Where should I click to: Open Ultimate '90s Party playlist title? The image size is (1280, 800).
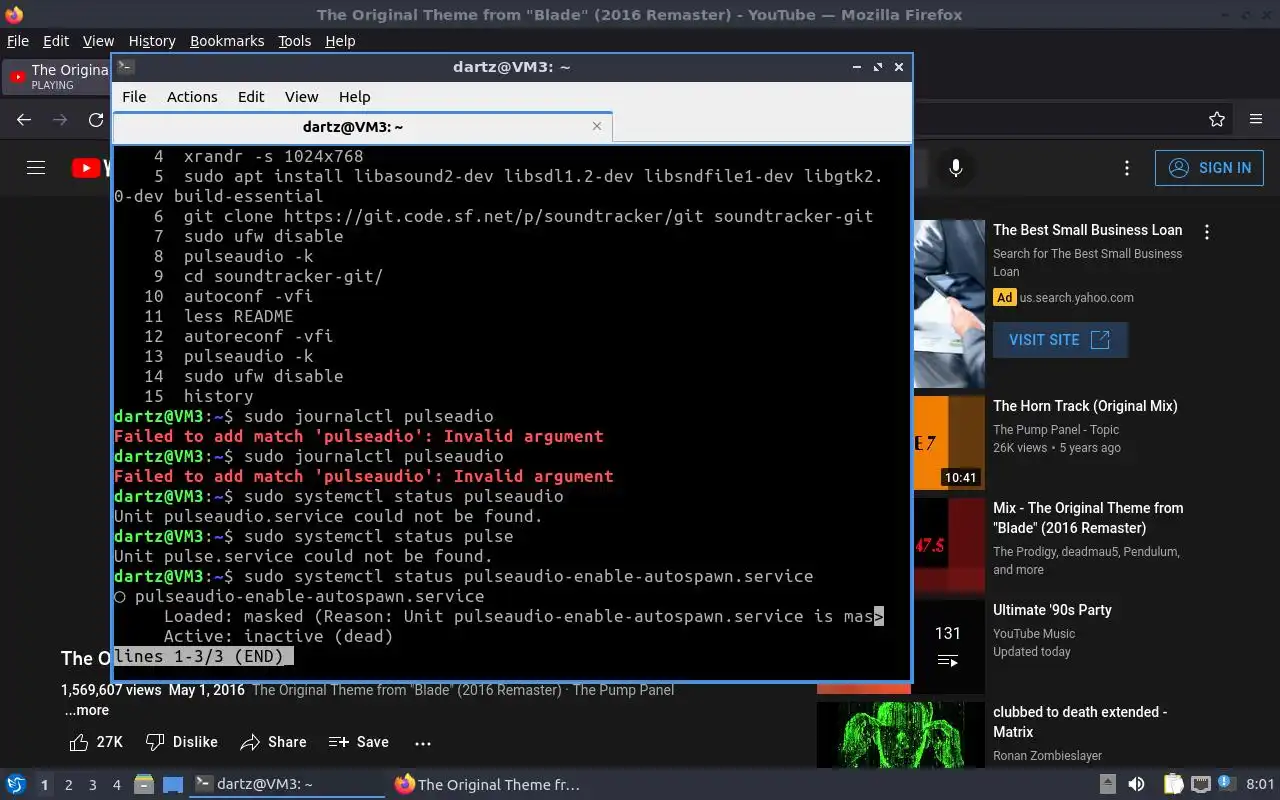pyautogui.click(x=1052, y=610)
